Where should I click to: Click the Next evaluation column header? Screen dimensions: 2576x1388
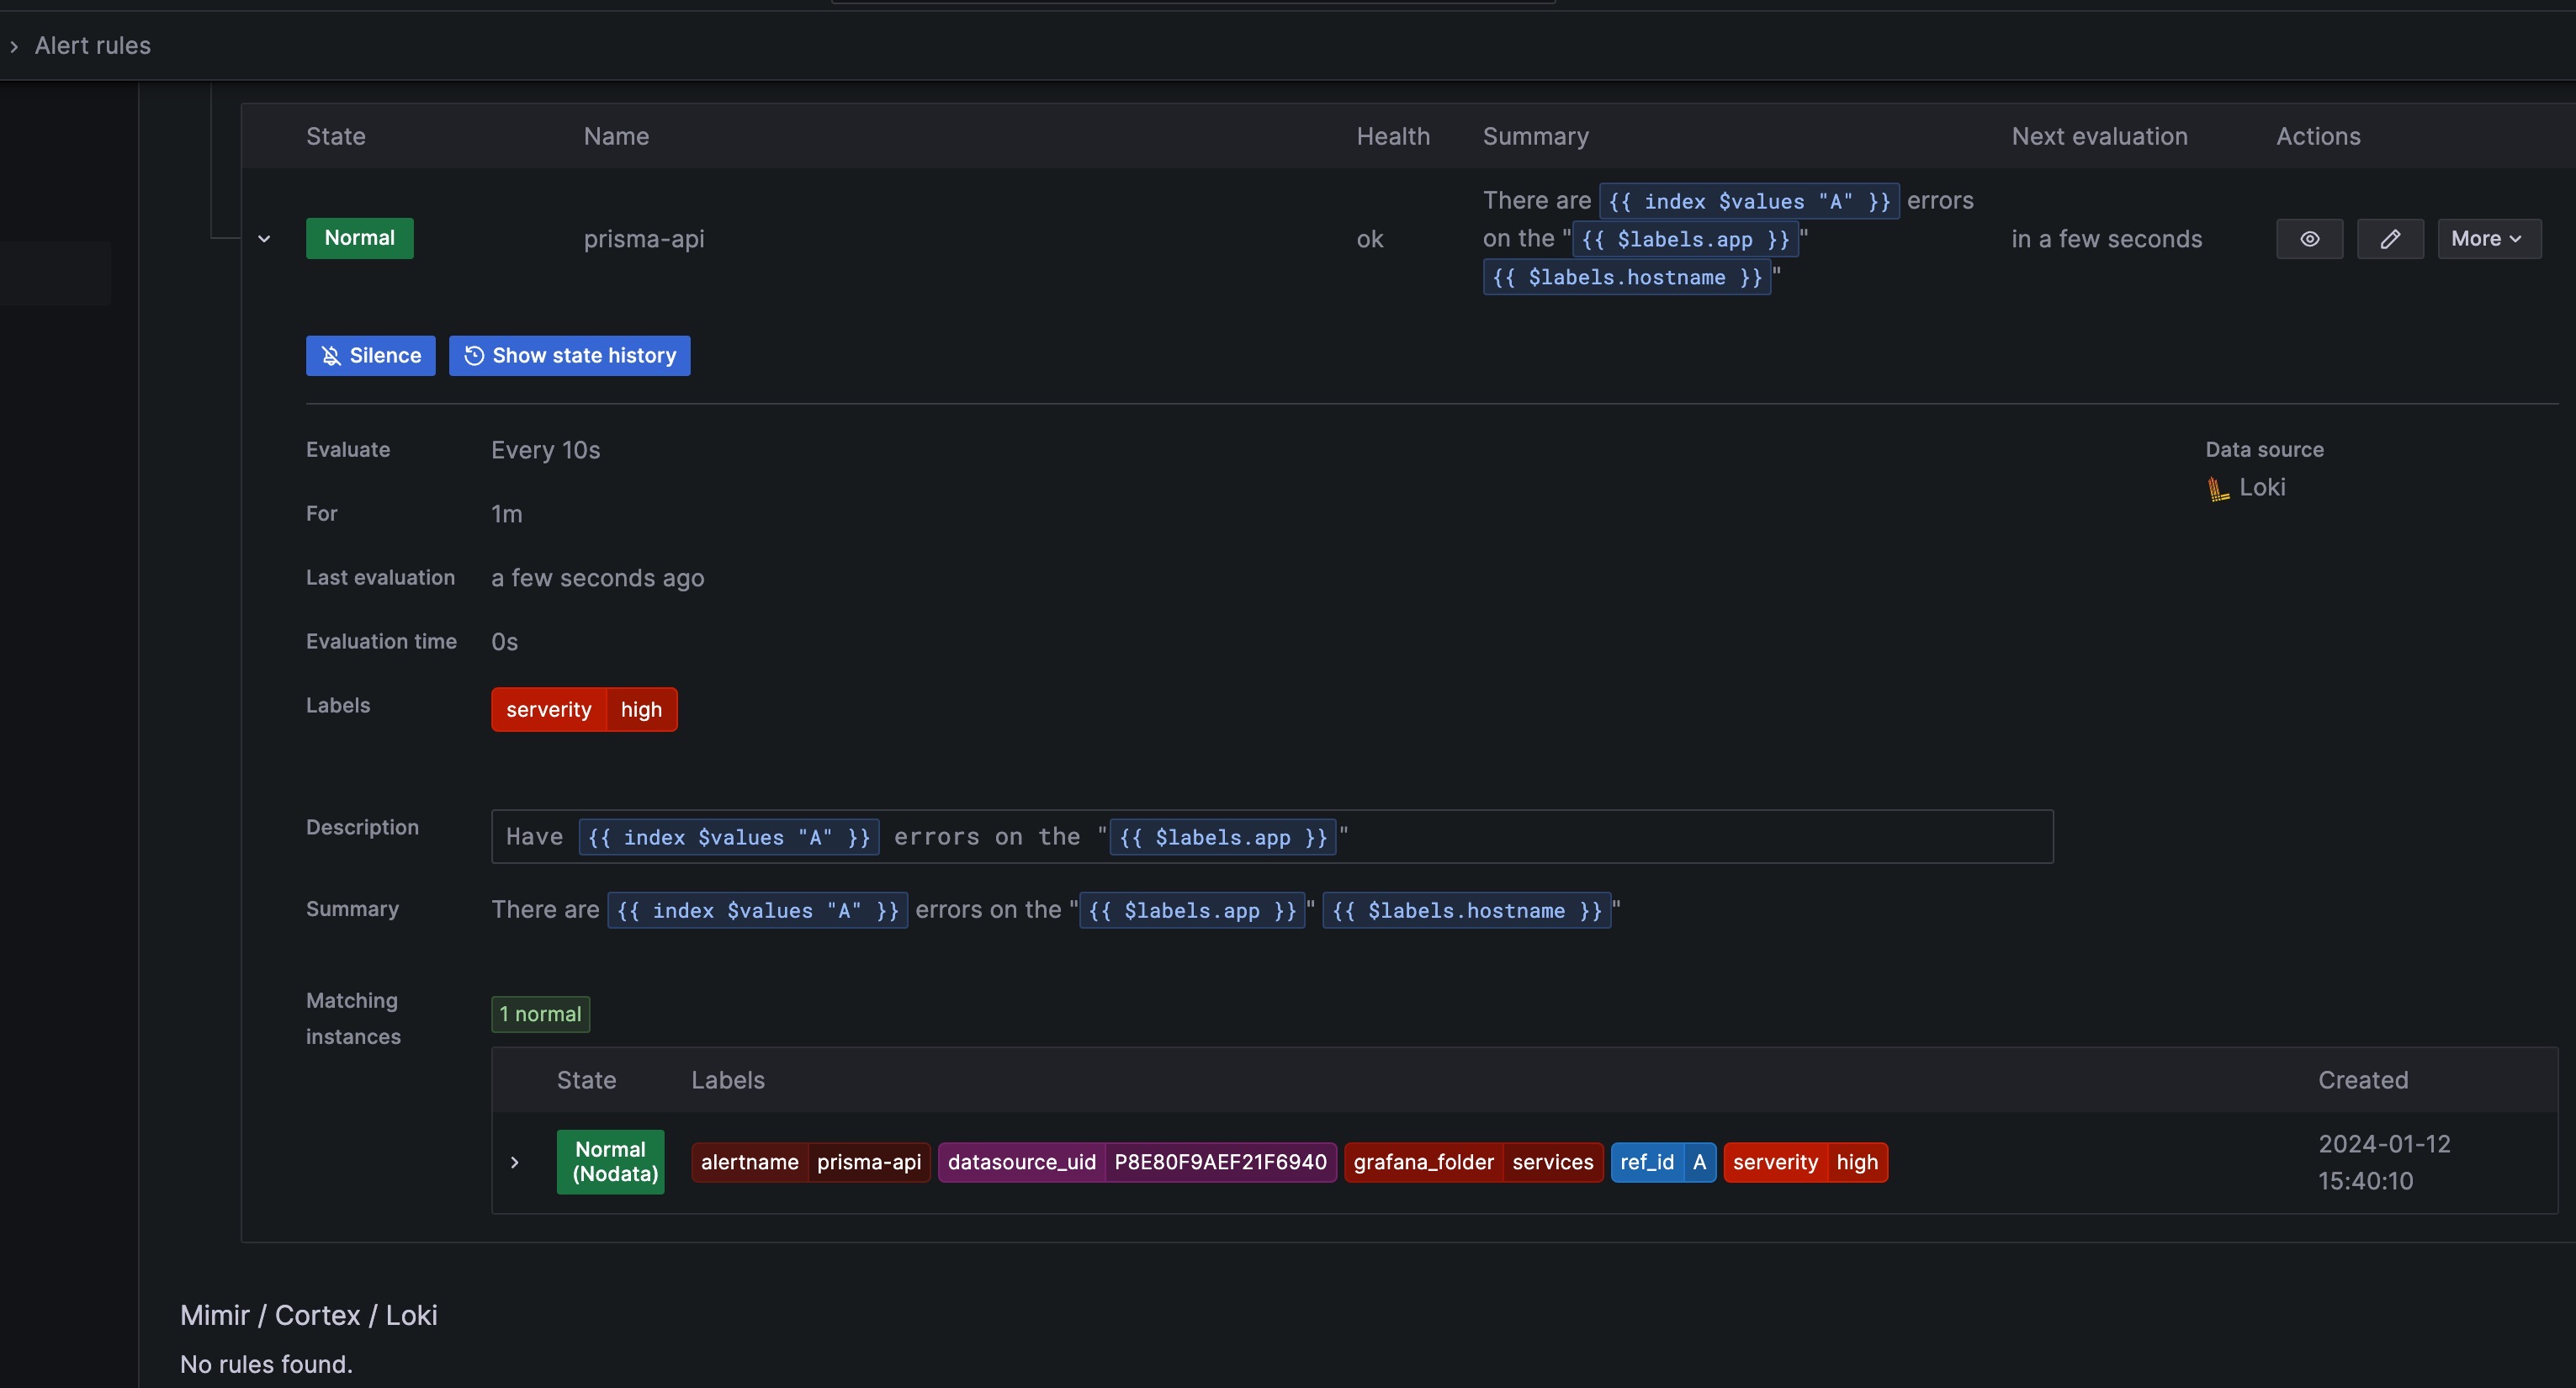point(2099,137)
